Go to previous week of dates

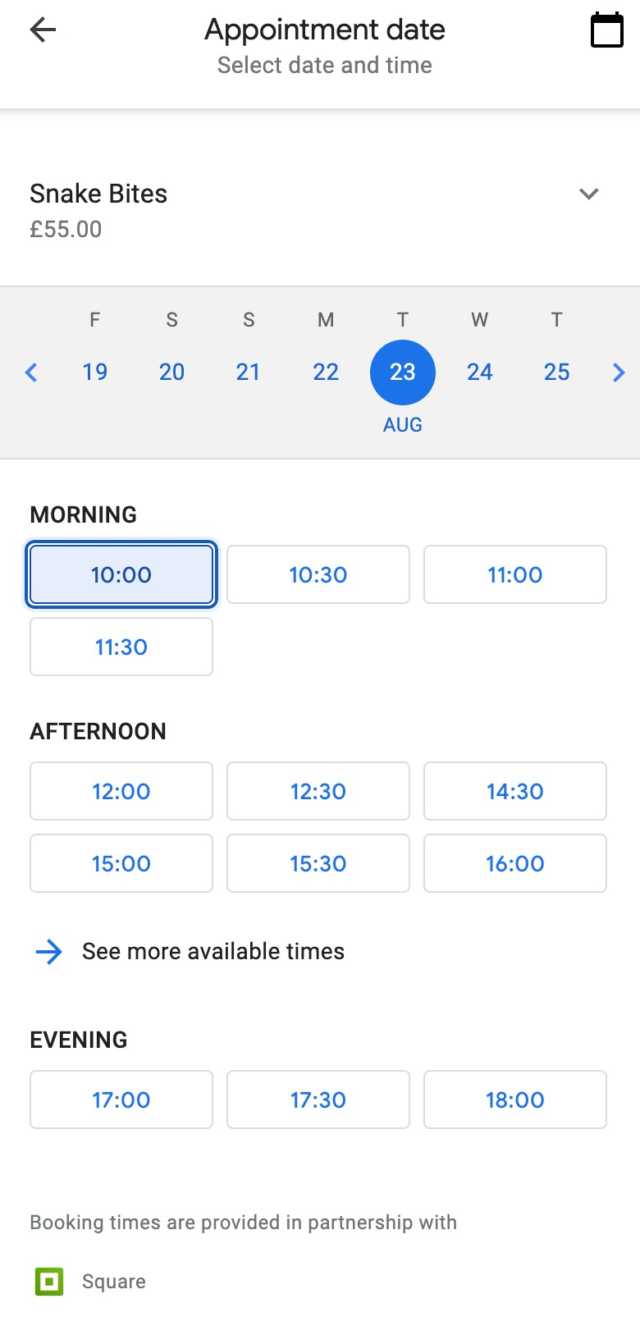[31, 373]
